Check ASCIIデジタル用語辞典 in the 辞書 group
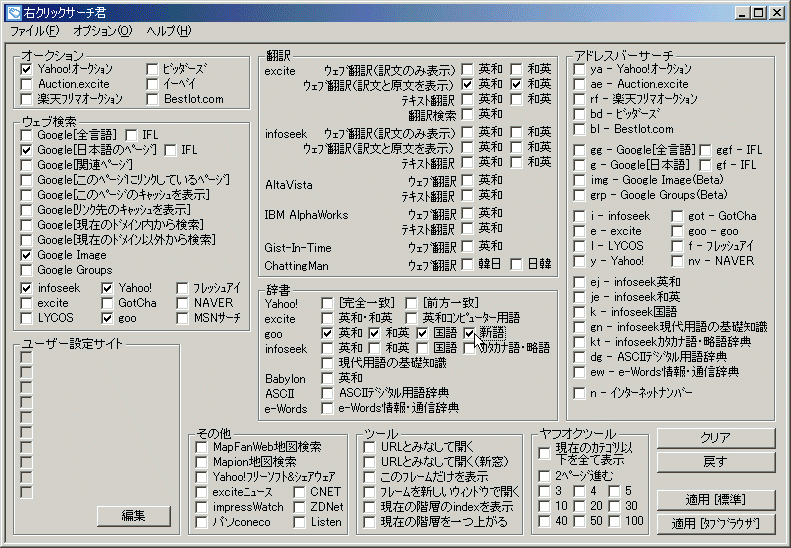 [327, 393]
